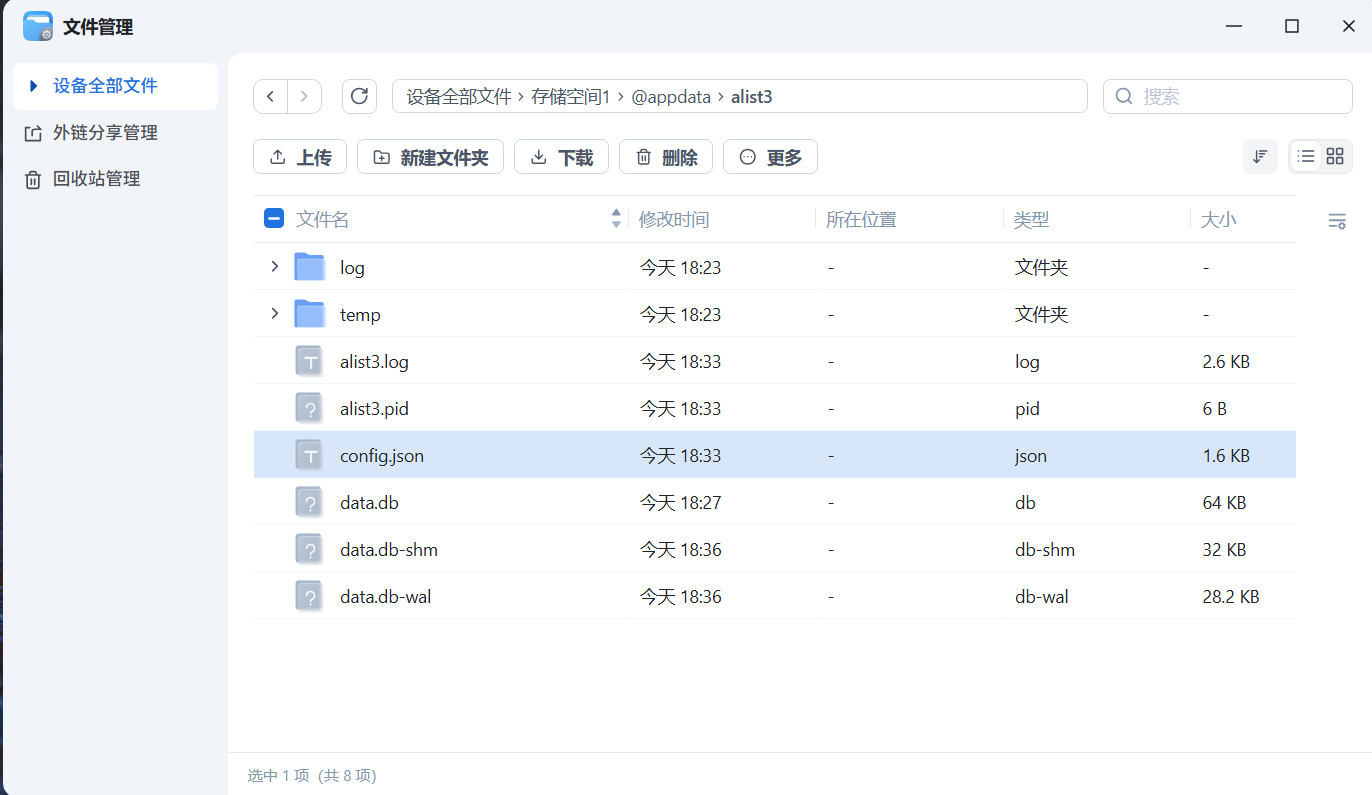Click the 下载 download button

(x=561, y=157)
